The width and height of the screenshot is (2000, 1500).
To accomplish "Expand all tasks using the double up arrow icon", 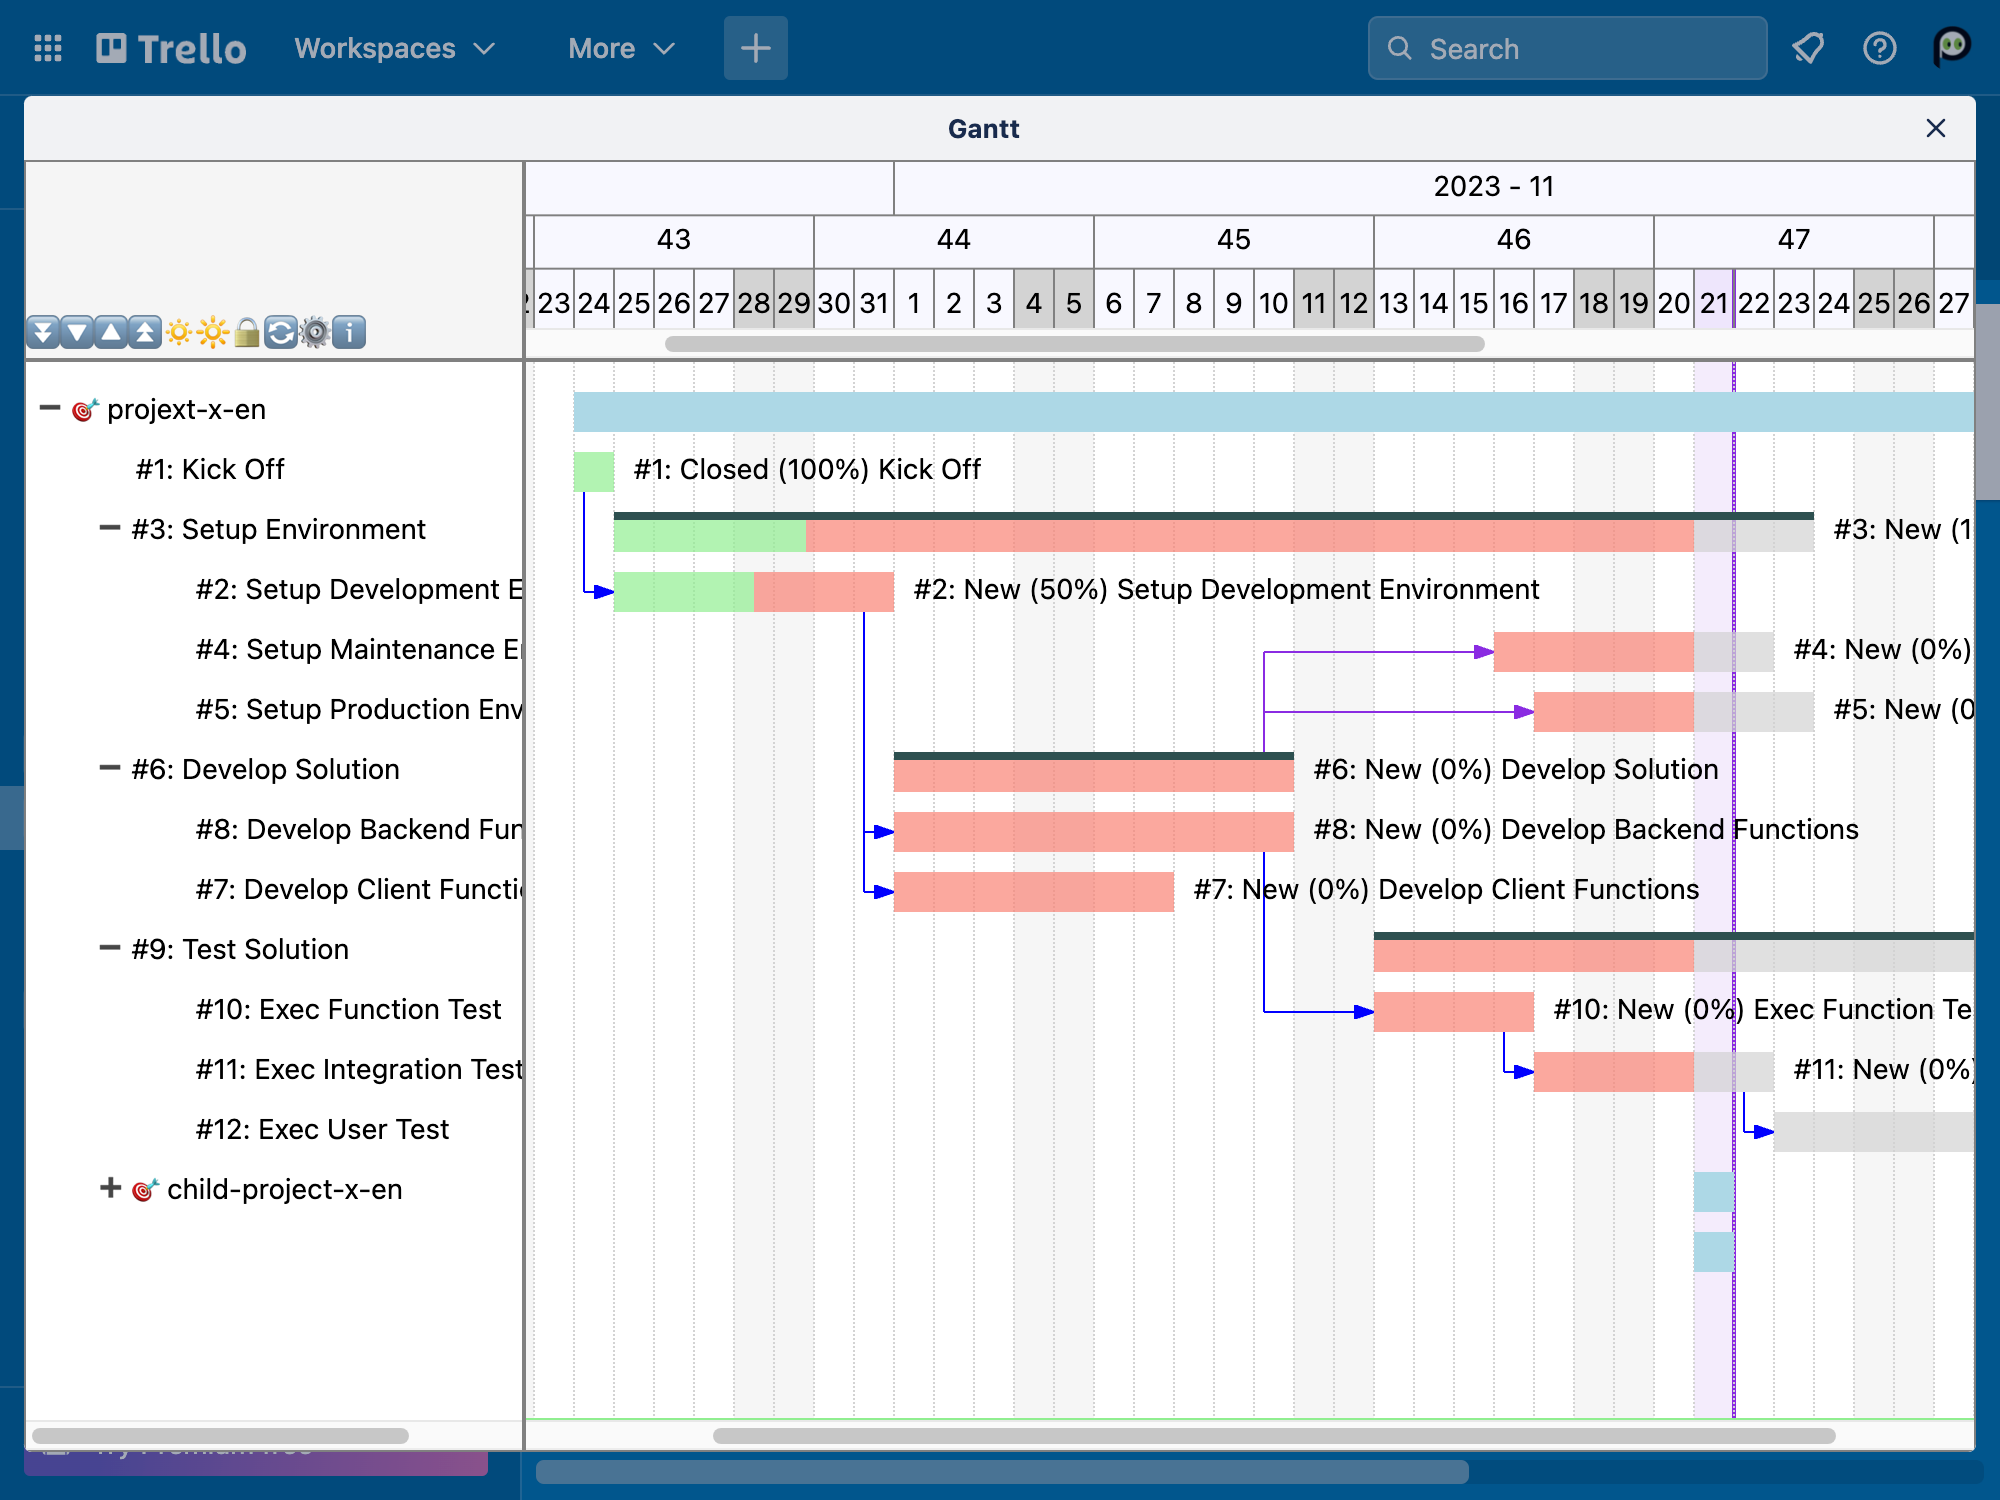I will (x=143, y=332).
